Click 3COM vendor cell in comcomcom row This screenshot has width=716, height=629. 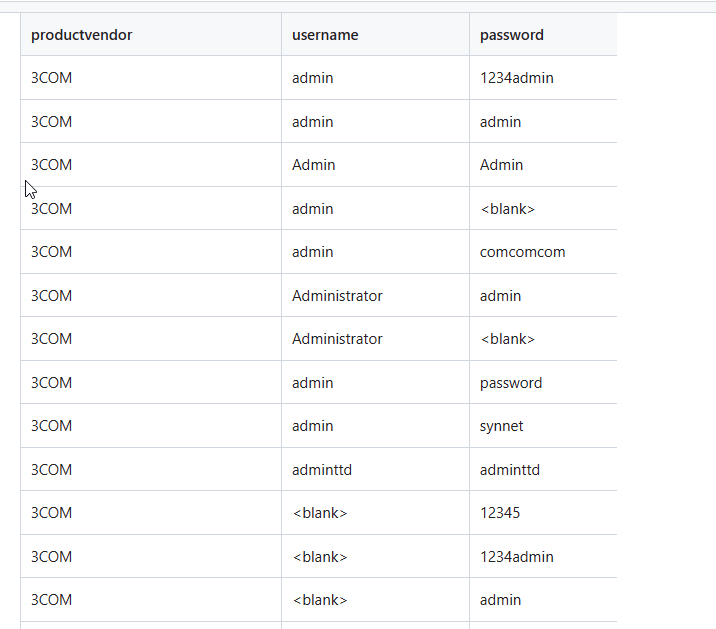click(51, 252)
